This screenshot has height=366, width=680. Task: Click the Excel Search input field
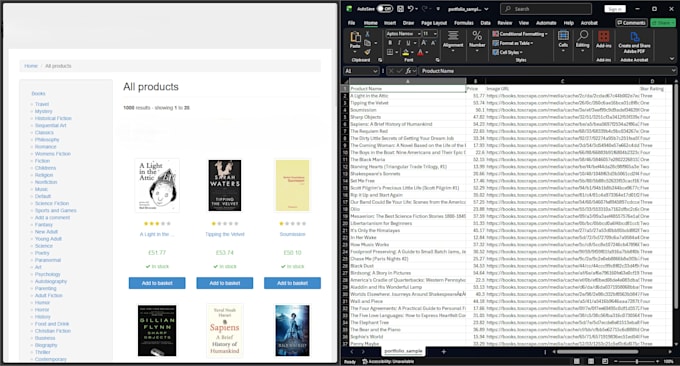(x=546, y=9)
